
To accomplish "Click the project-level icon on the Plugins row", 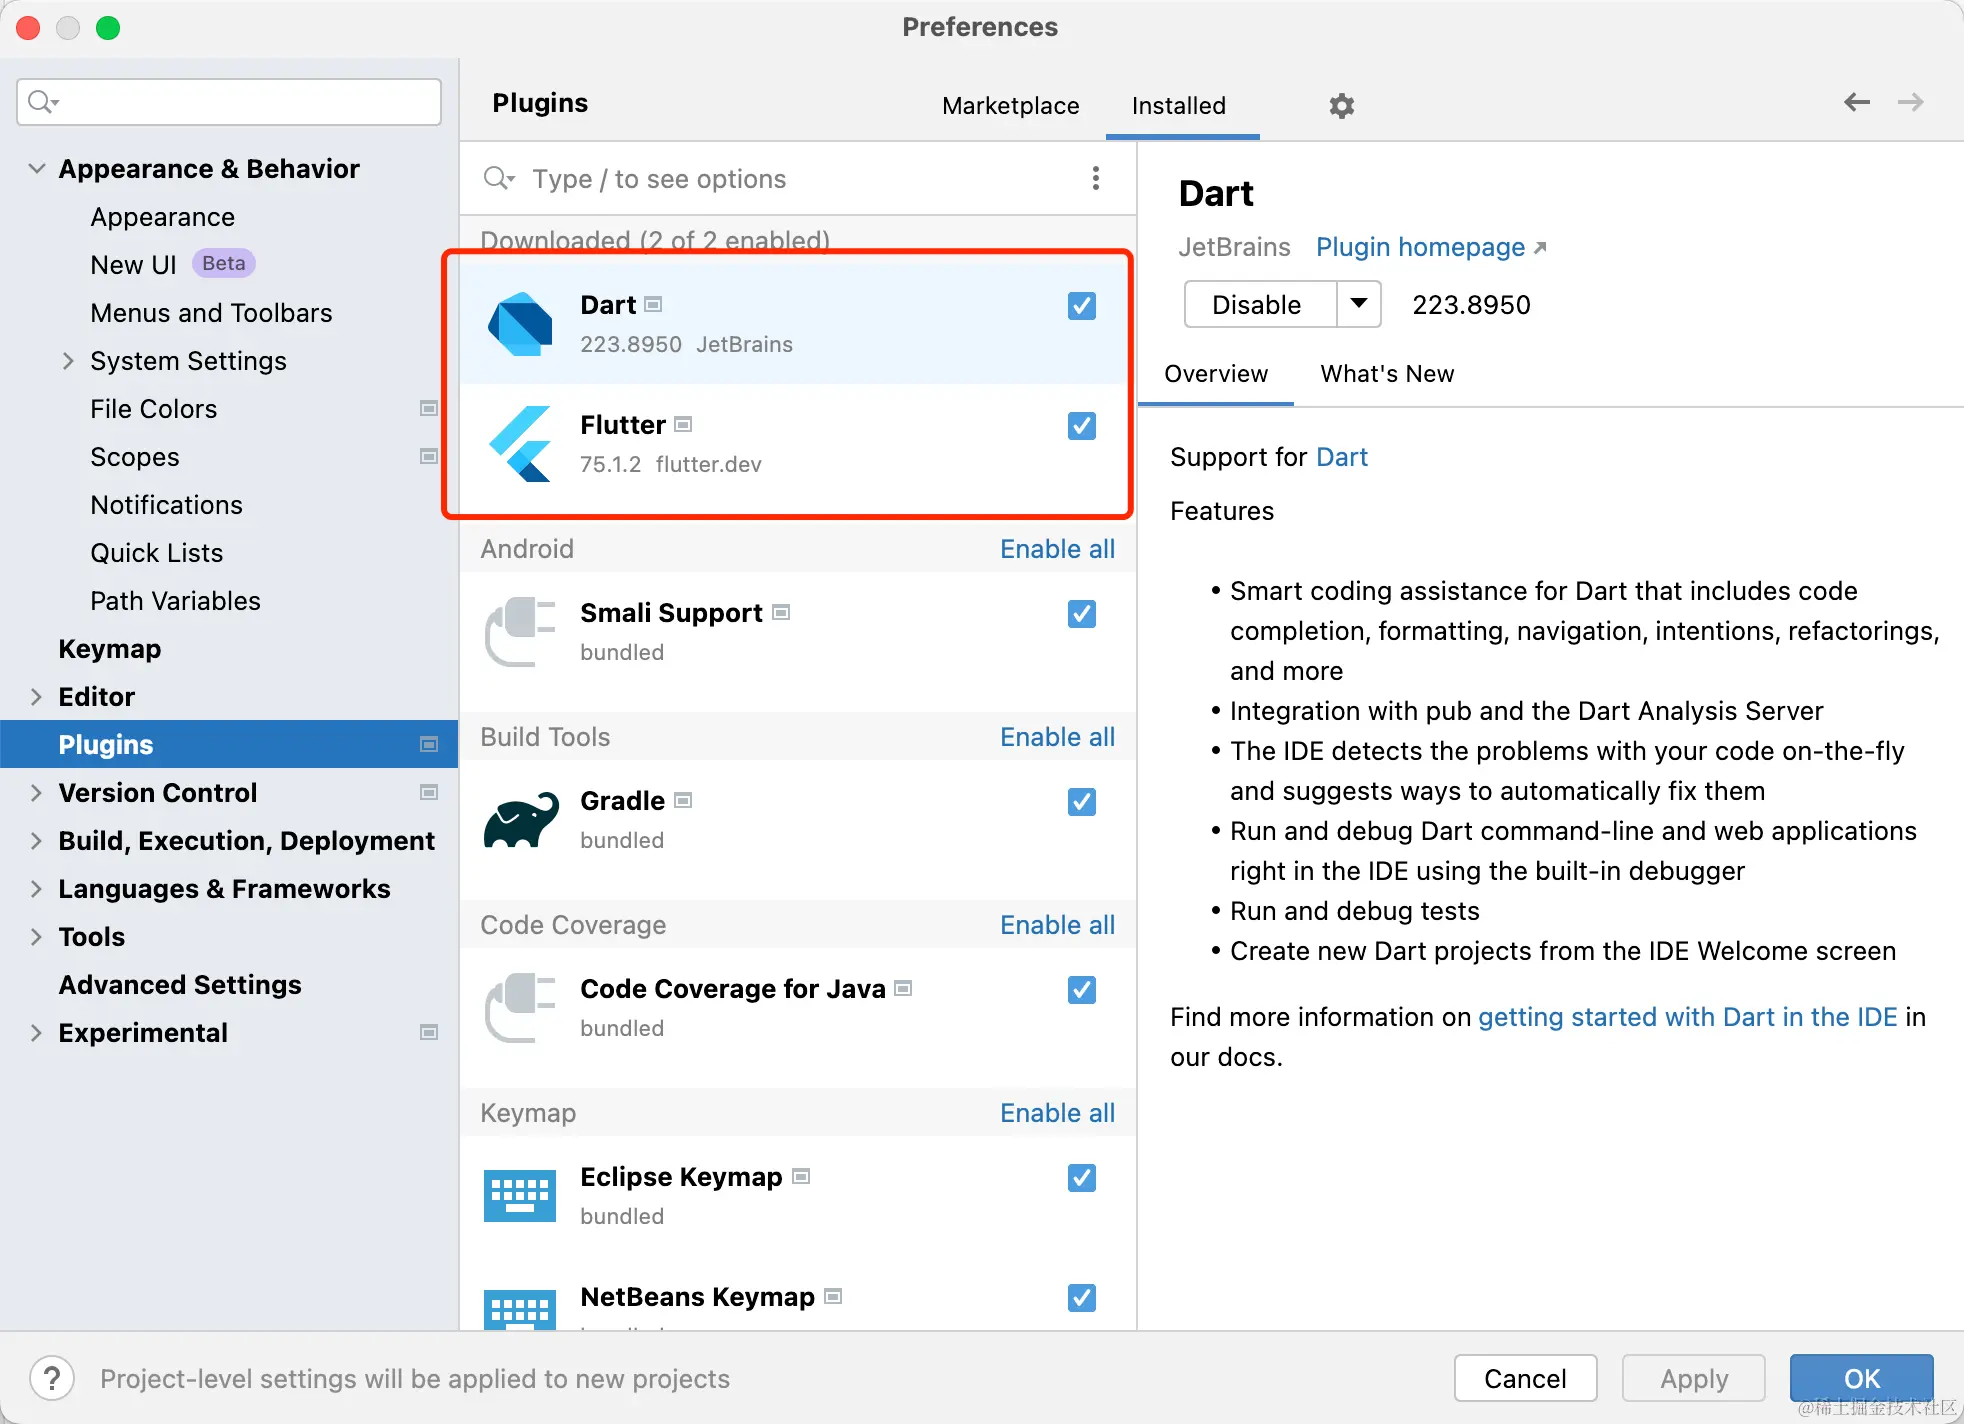I will click(x=429, y=744).
